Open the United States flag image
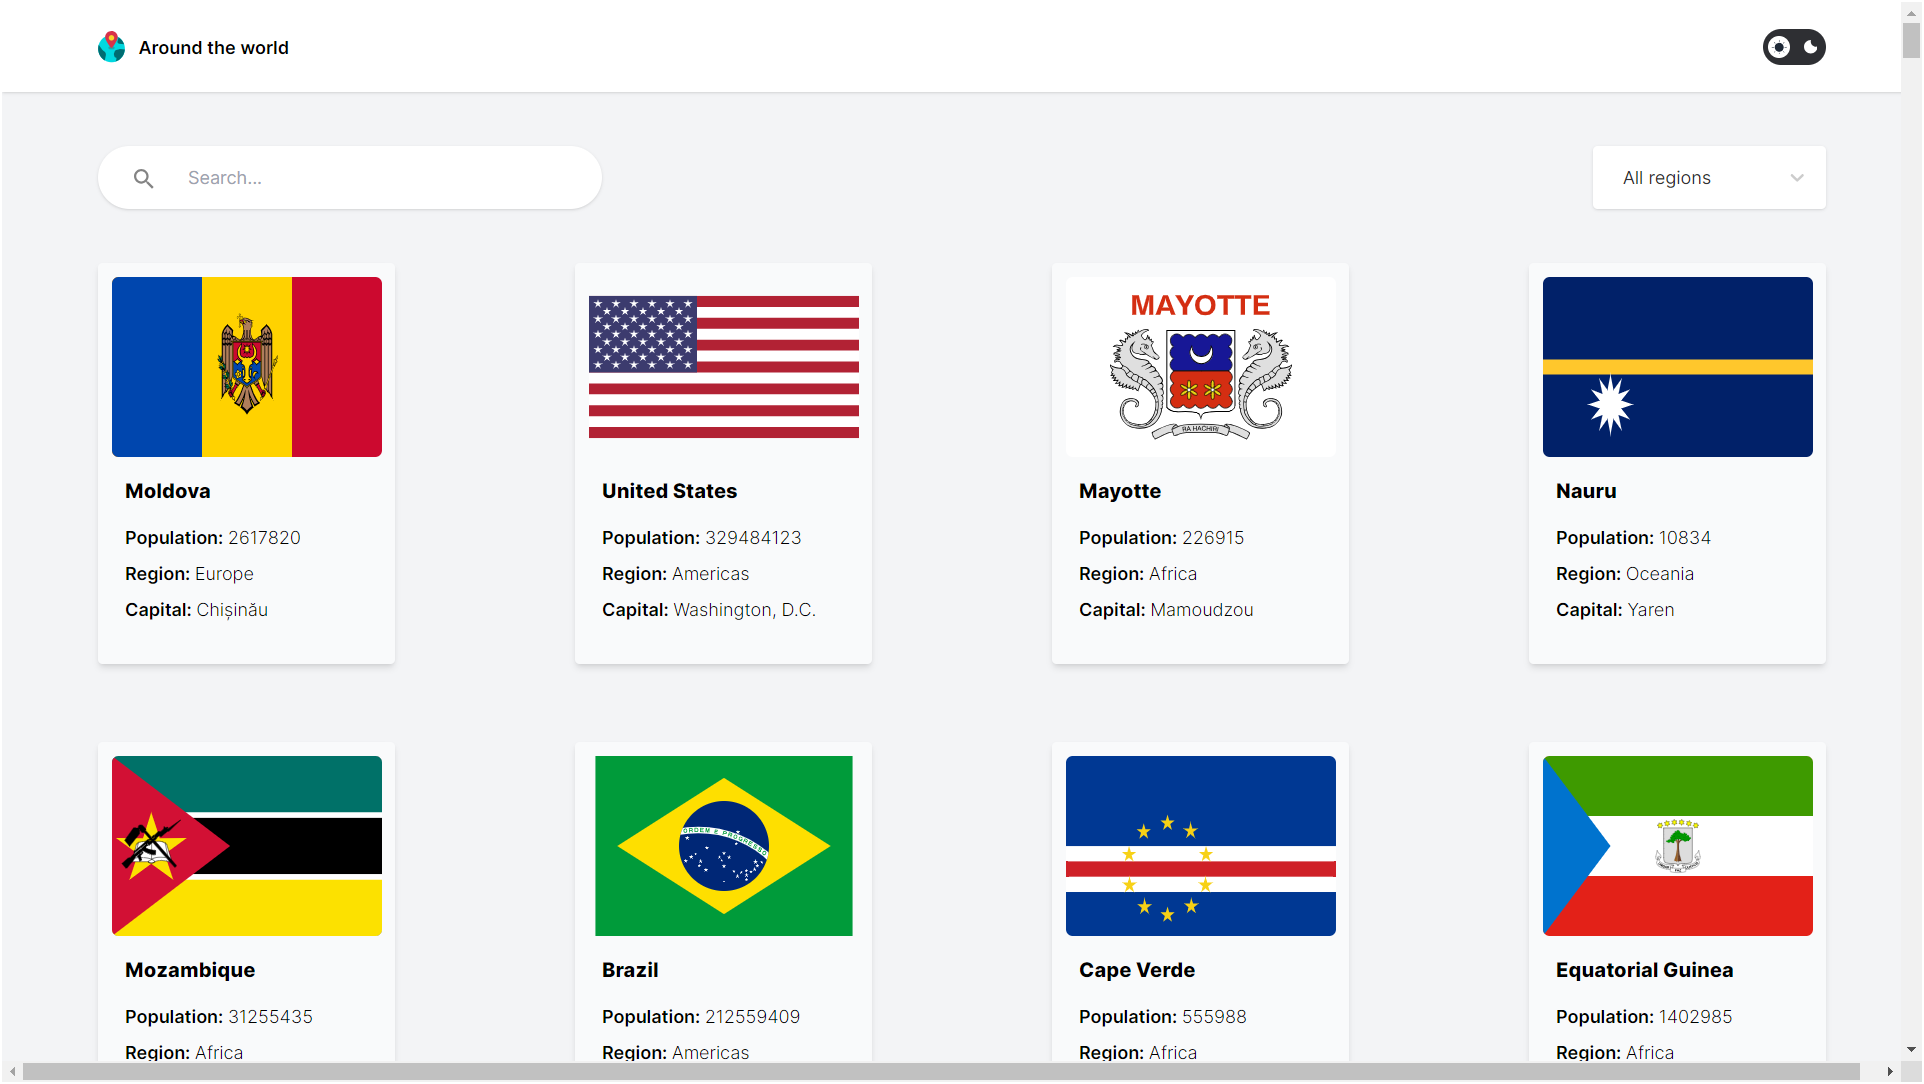The height and width of the screenshot is (1084, 1924). pos(724,367)
